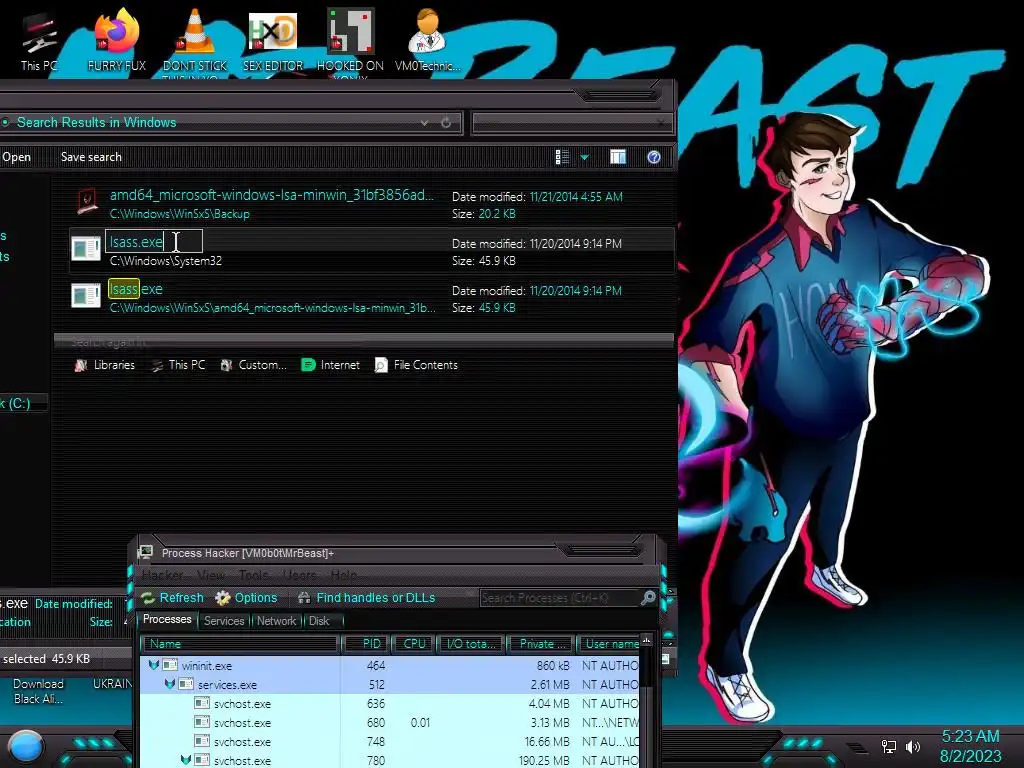1024x768 pixels.
Task: Select the (C:) drive in navigation pane
Action: pos(23,404)
